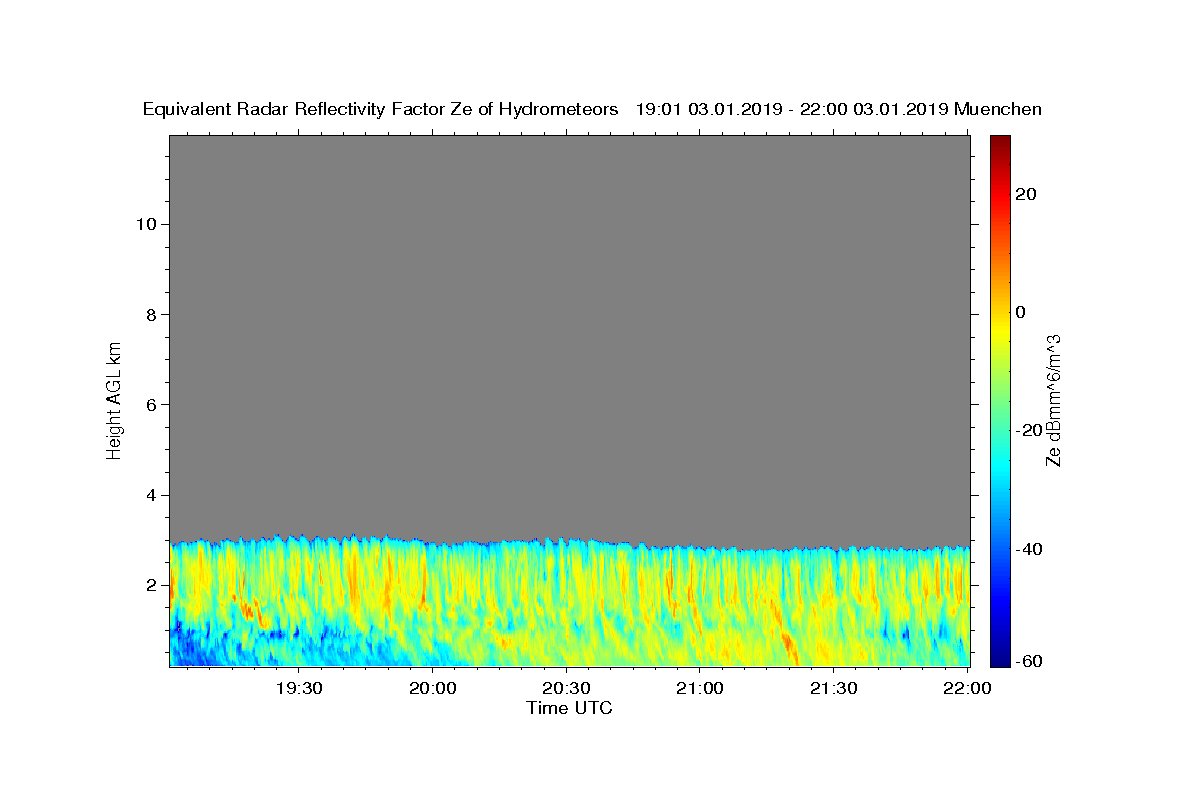Screen dimensions: 1200x800
Task: Click the '21:30' time tick label
Action: [x=833, y=688]
